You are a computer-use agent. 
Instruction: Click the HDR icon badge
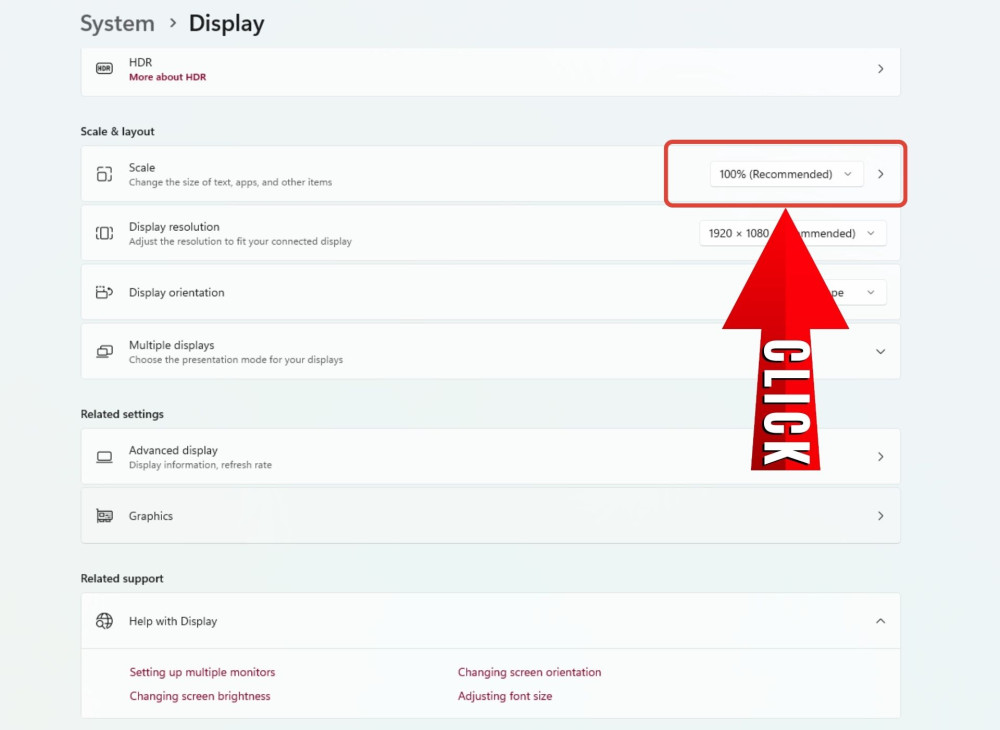click(104, 69)
